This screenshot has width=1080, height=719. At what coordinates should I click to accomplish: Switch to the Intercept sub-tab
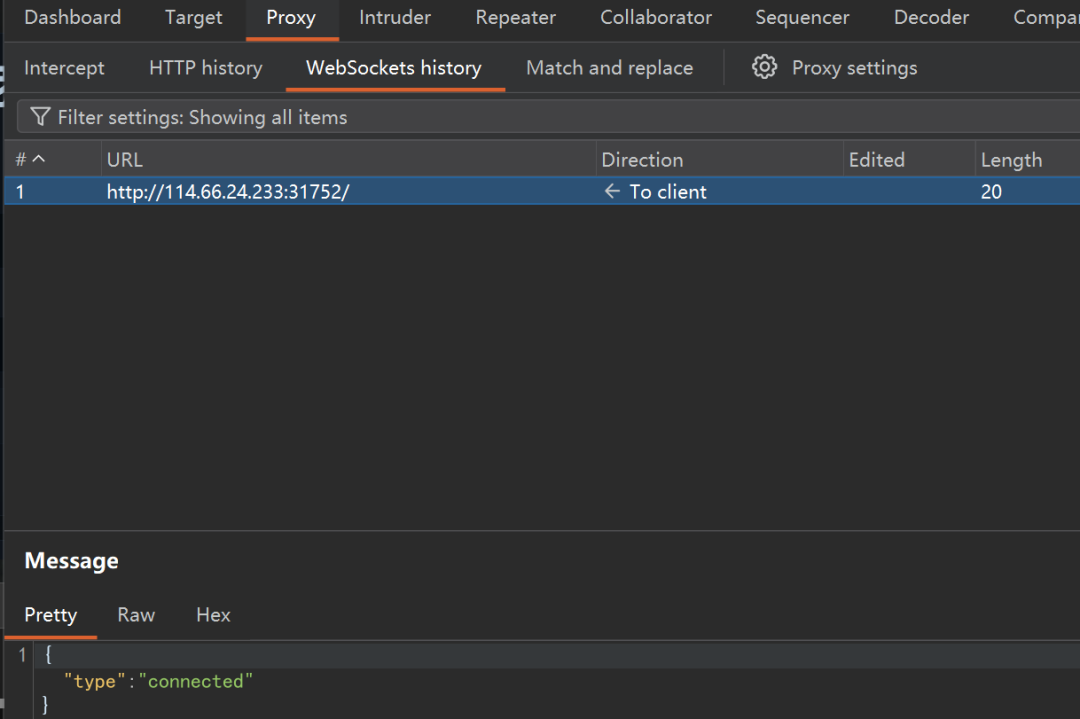[64, 68]
